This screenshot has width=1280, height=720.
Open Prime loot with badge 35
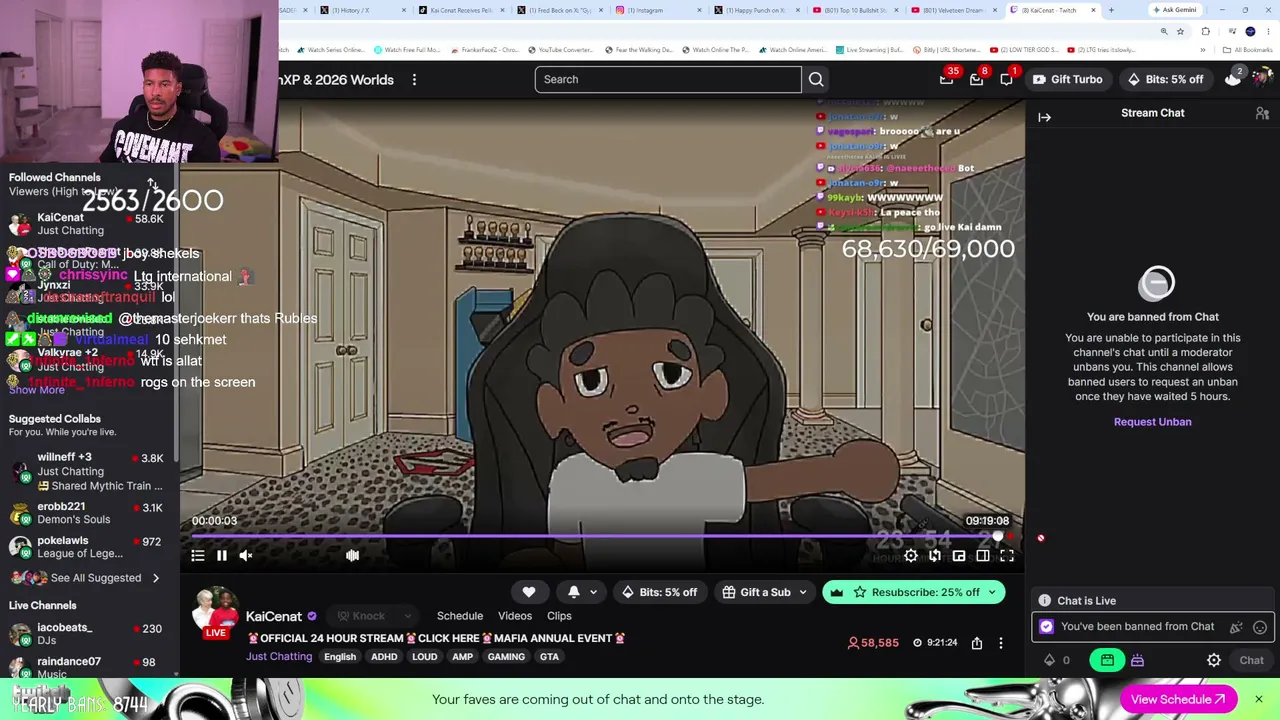[946, 79]
